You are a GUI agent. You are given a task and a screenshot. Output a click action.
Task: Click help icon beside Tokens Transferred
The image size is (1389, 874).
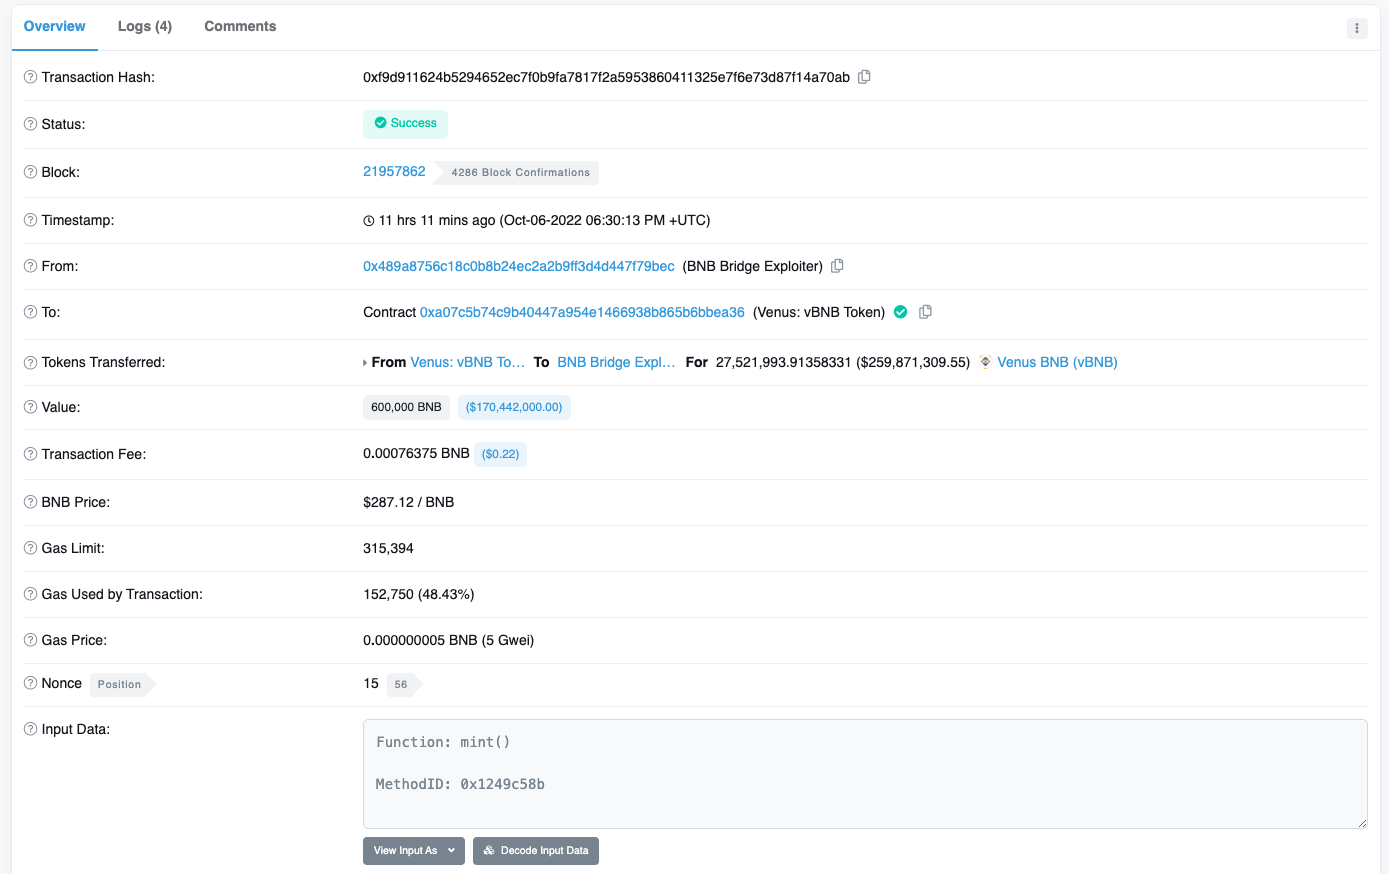(x=30, y=362)
